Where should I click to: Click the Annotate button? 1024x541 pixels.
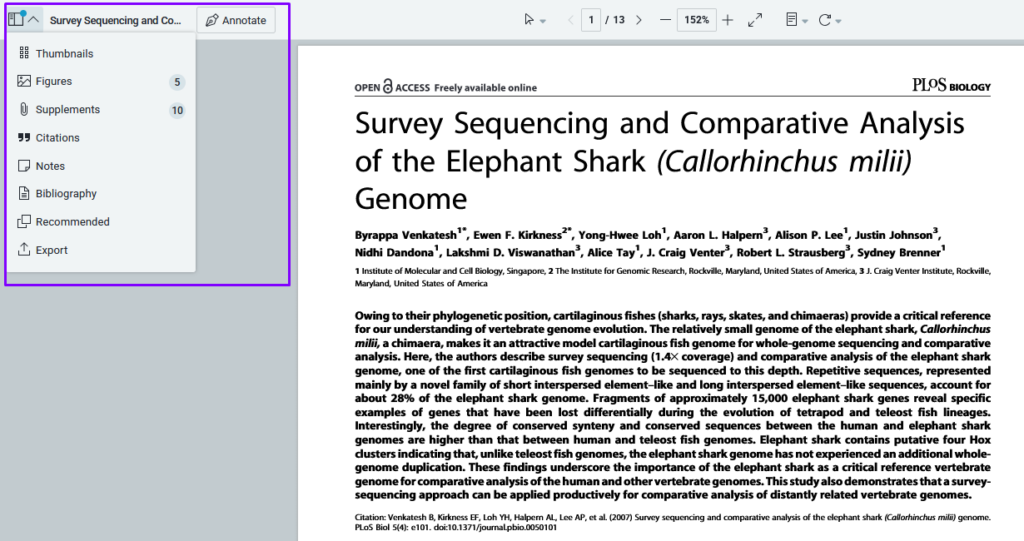[x=236, y=20]
